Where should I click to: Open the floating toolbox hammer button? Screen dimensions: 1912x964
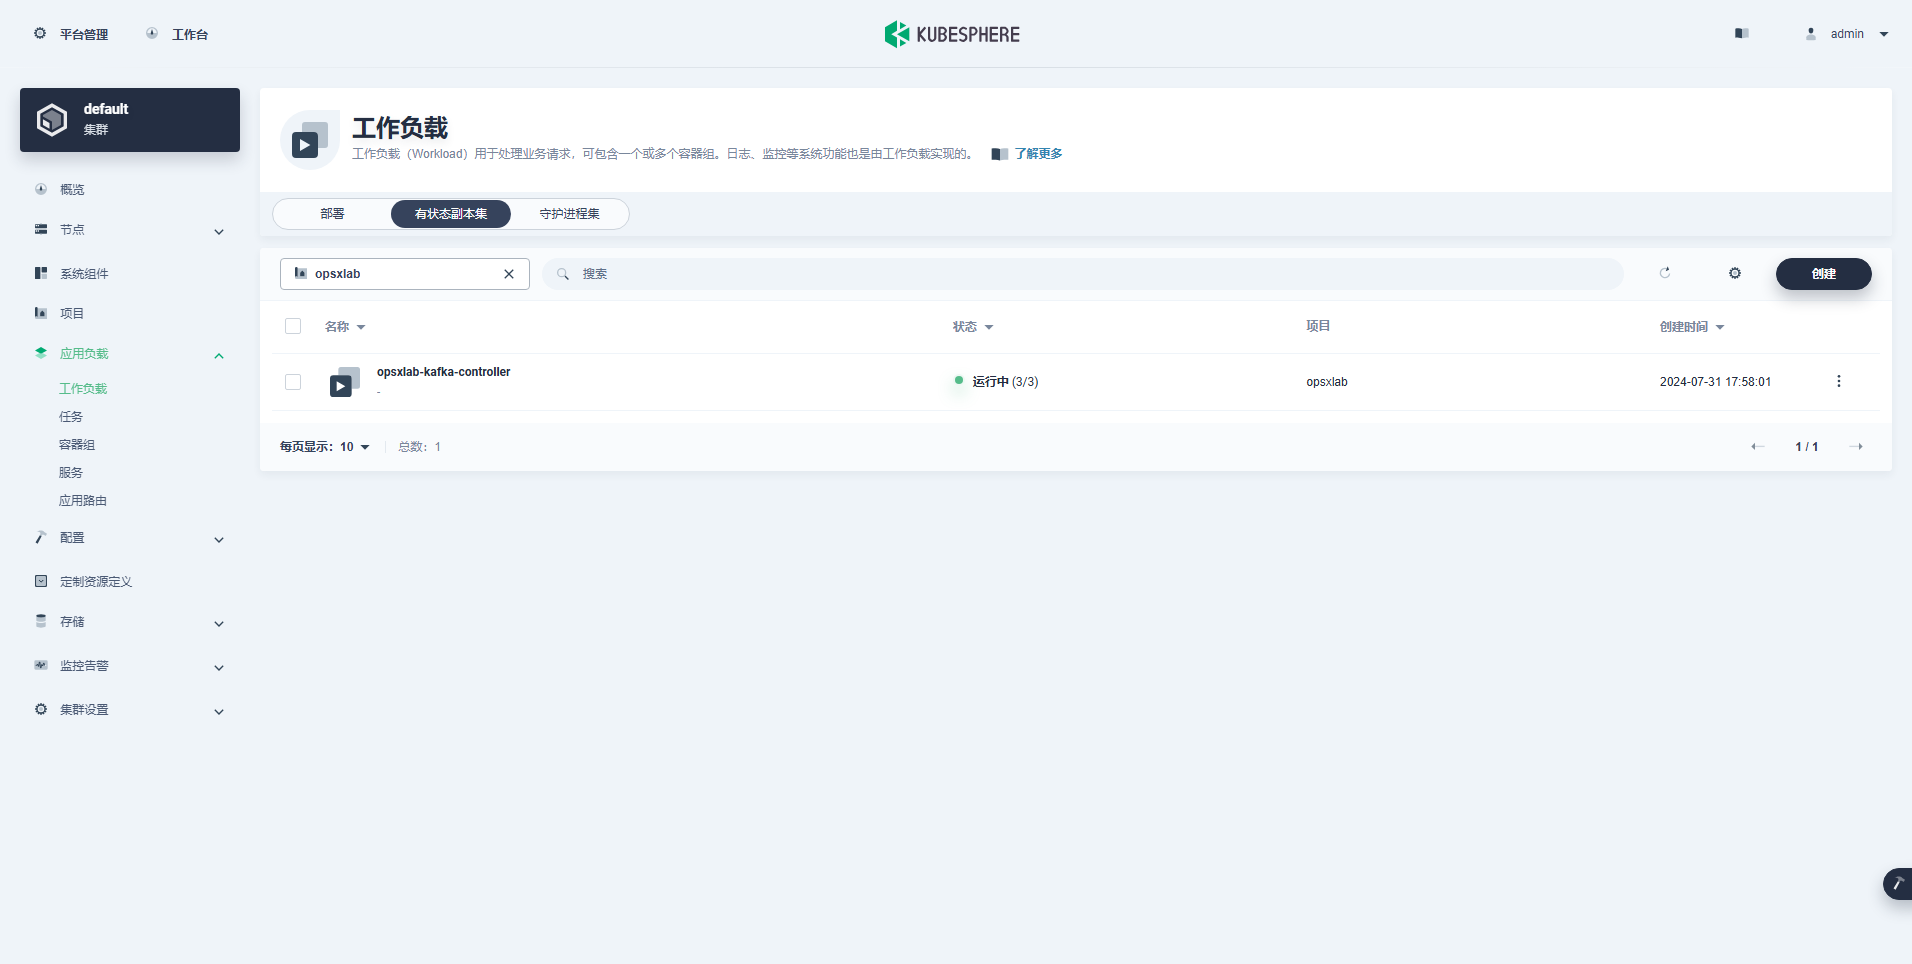1897,884
